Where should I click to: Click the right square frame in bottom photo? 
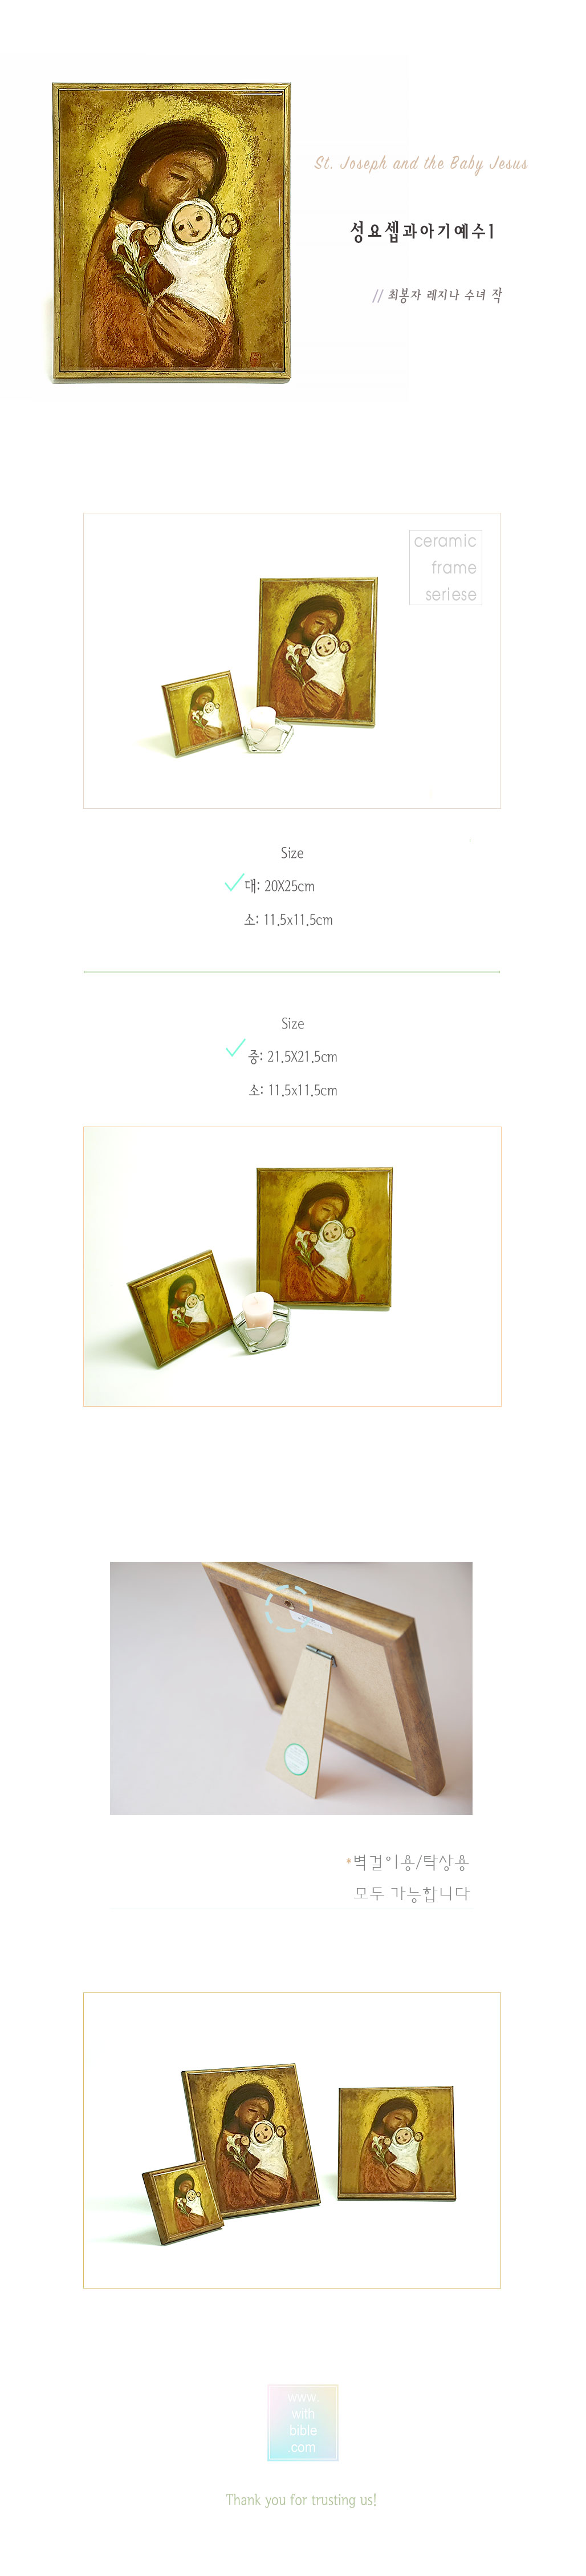tap(397, 2142)
